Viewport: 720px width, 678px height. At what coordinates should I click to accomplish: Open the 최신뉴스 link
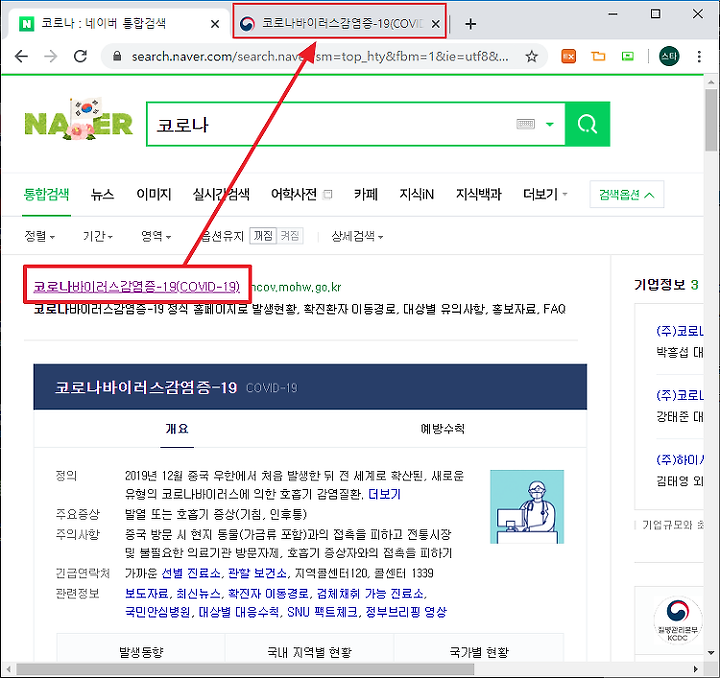198,594
